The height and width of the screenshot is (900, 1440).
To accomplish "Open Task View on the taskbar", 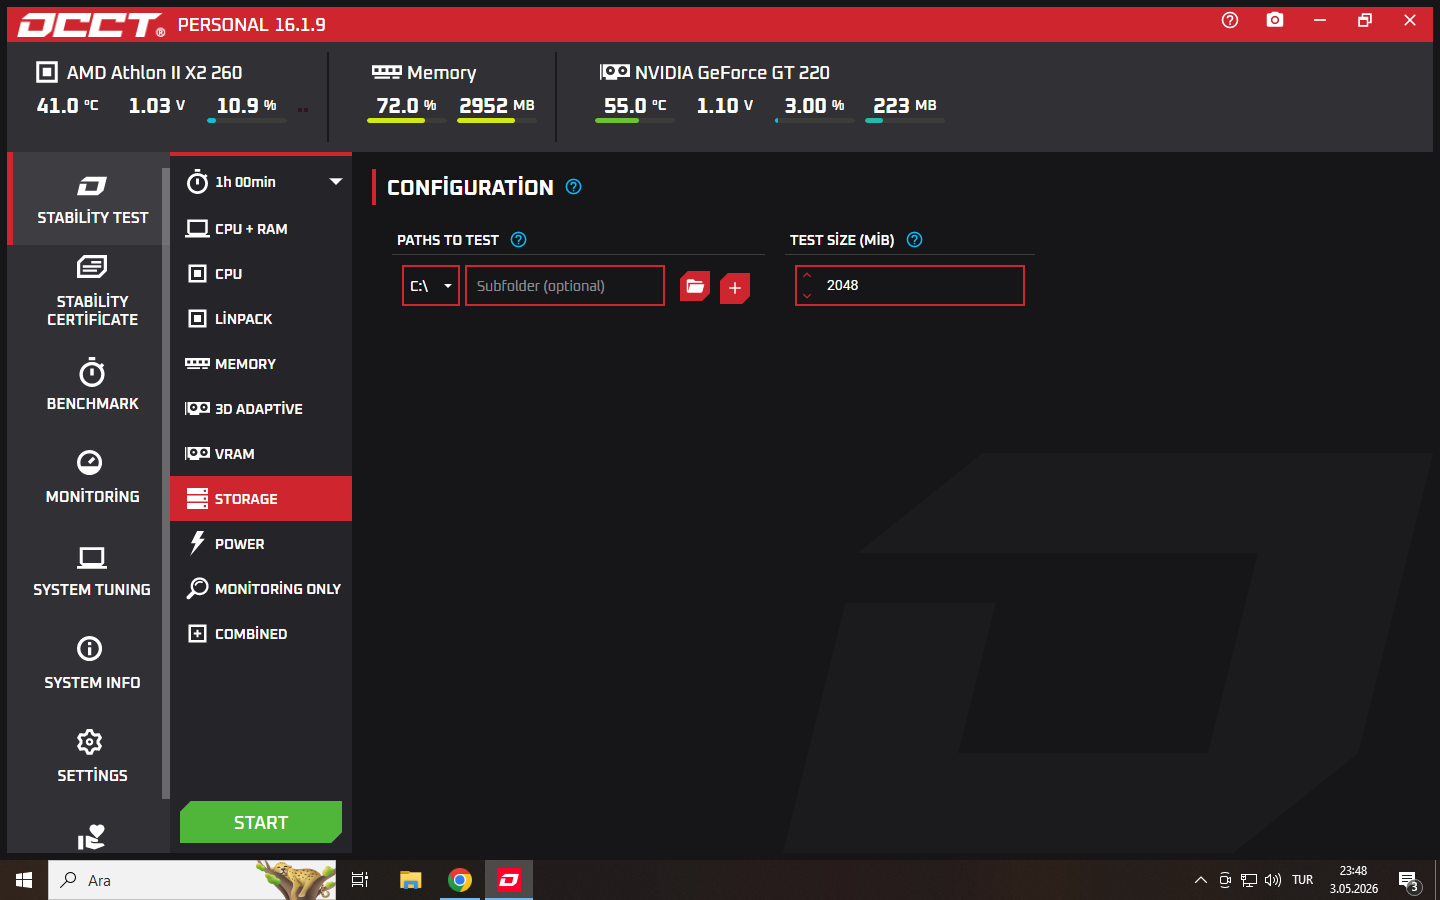I will (360, 880).
